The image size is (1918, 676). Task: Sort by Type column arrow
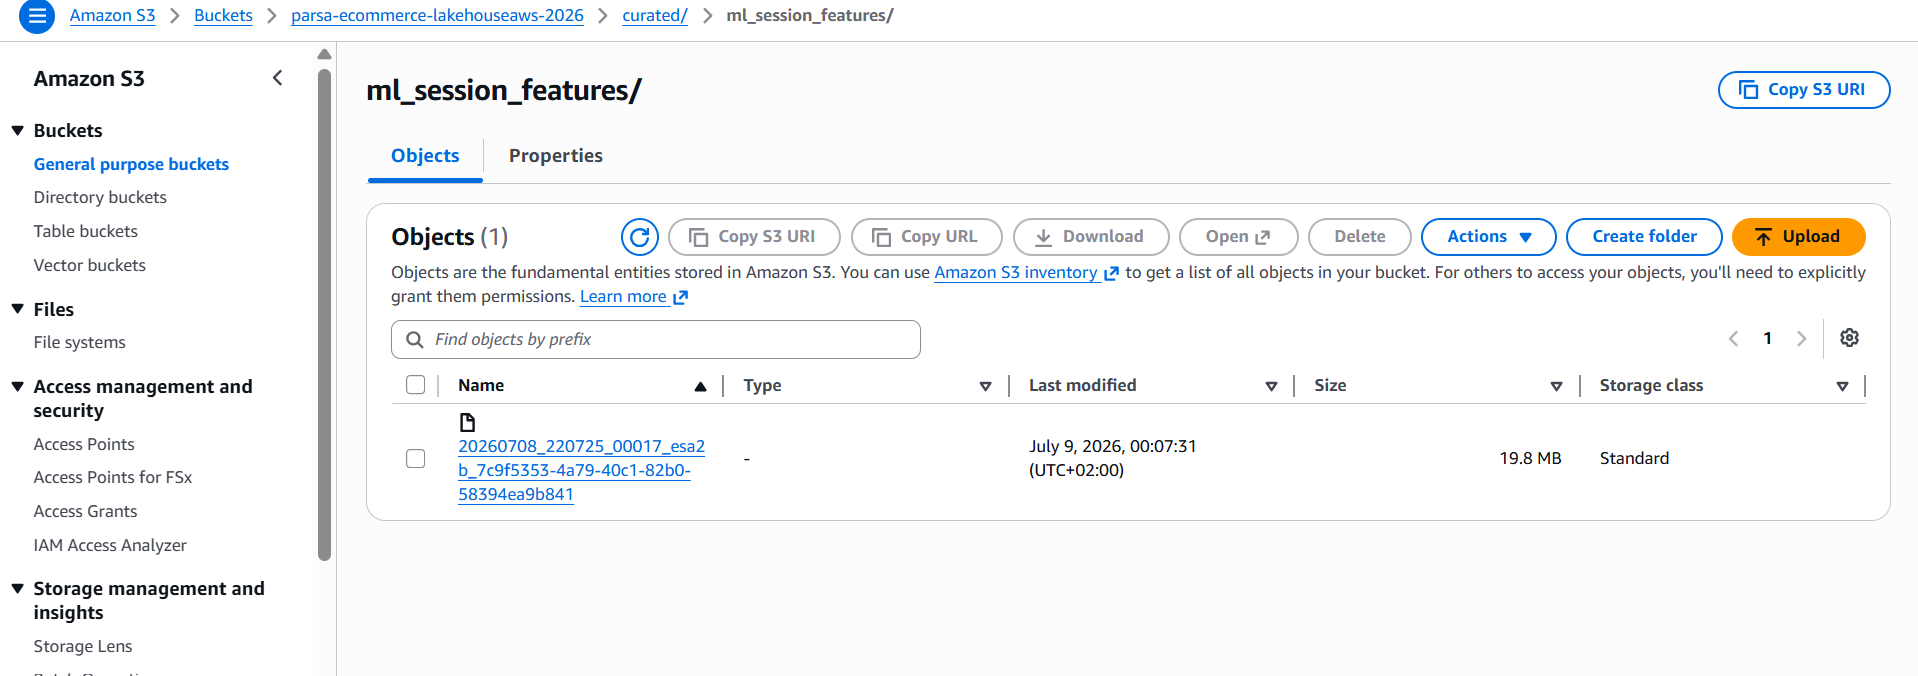985,386
